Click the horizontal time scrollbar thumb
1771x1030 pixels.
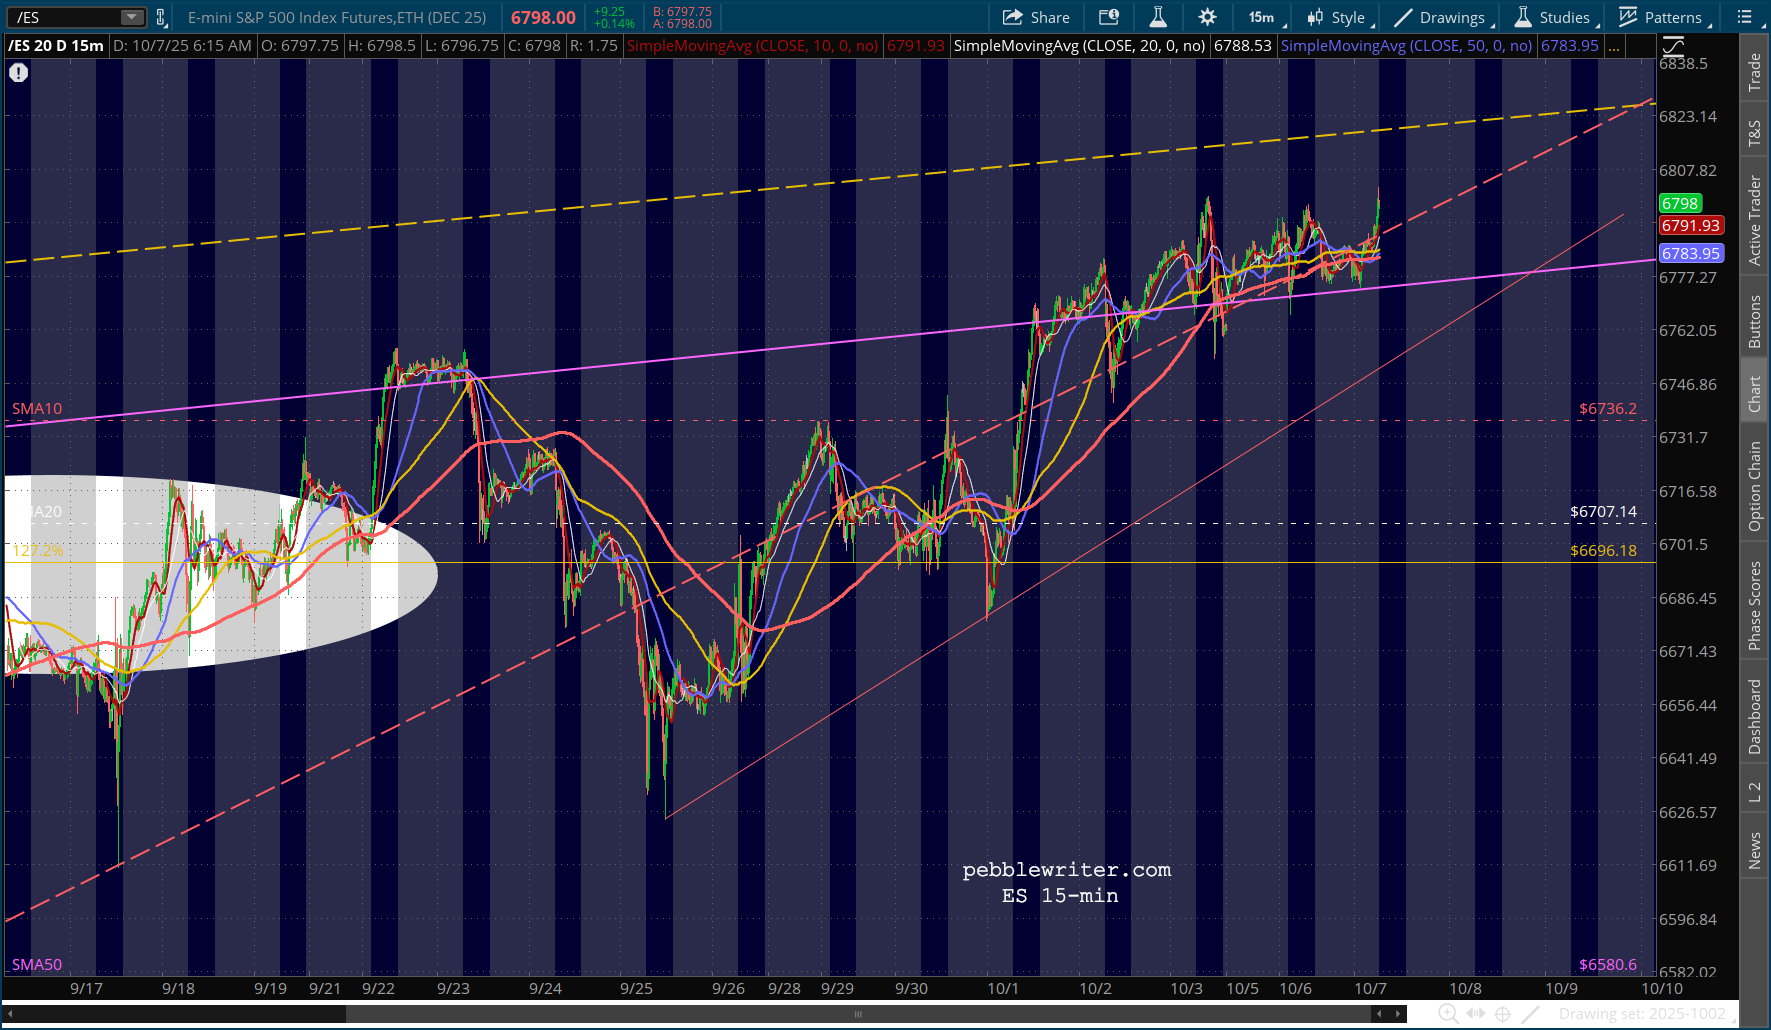(x=857, y=1014)
